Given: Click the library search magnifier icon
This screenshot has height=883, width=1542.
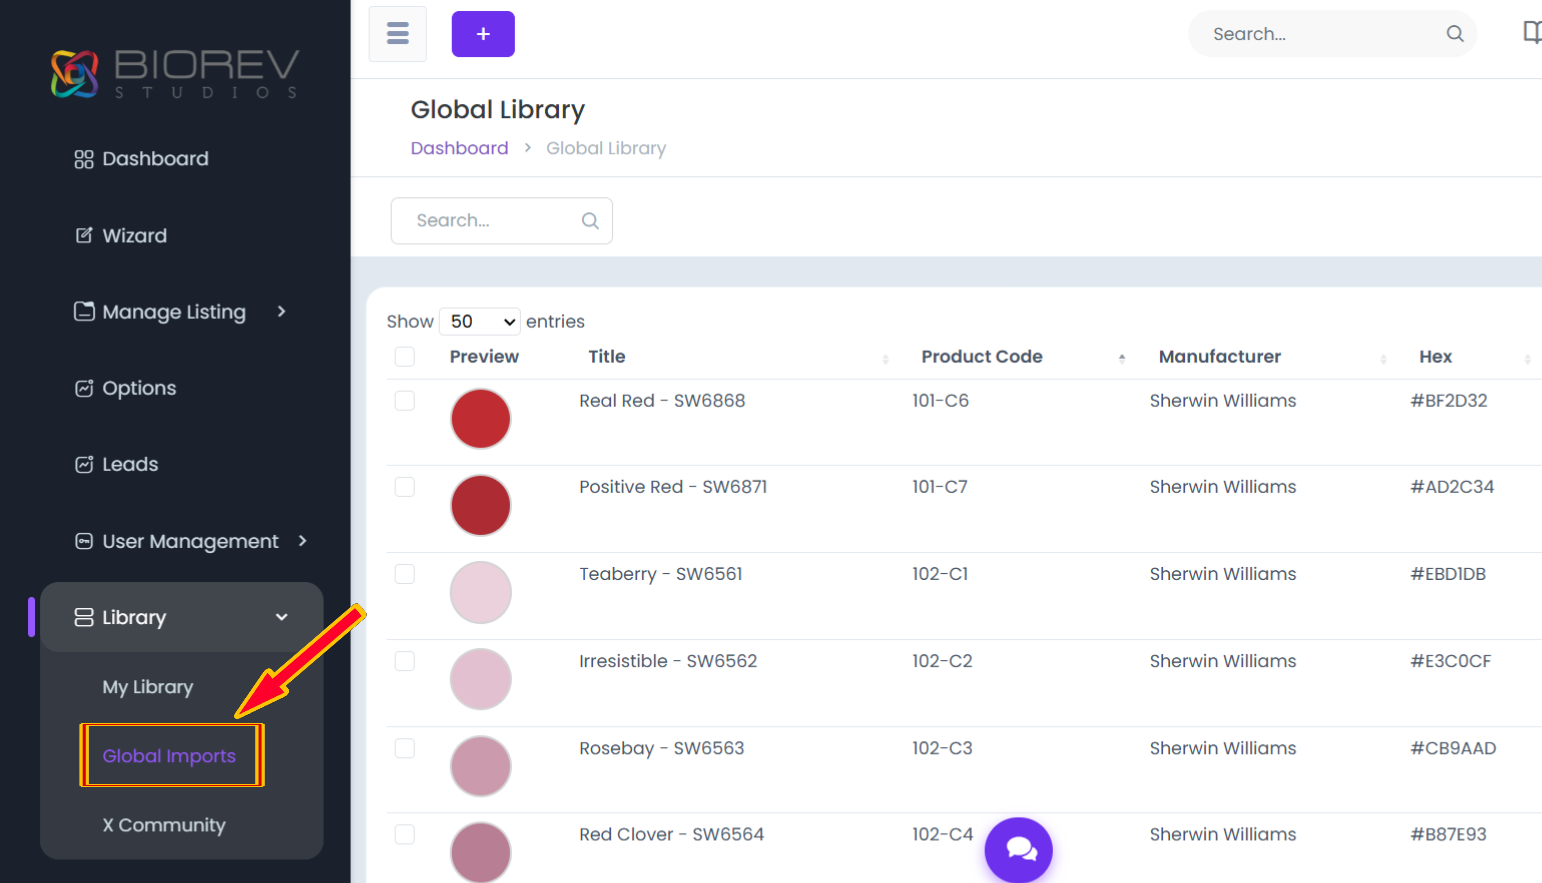Looking at the screenshot, I should 590,221.
